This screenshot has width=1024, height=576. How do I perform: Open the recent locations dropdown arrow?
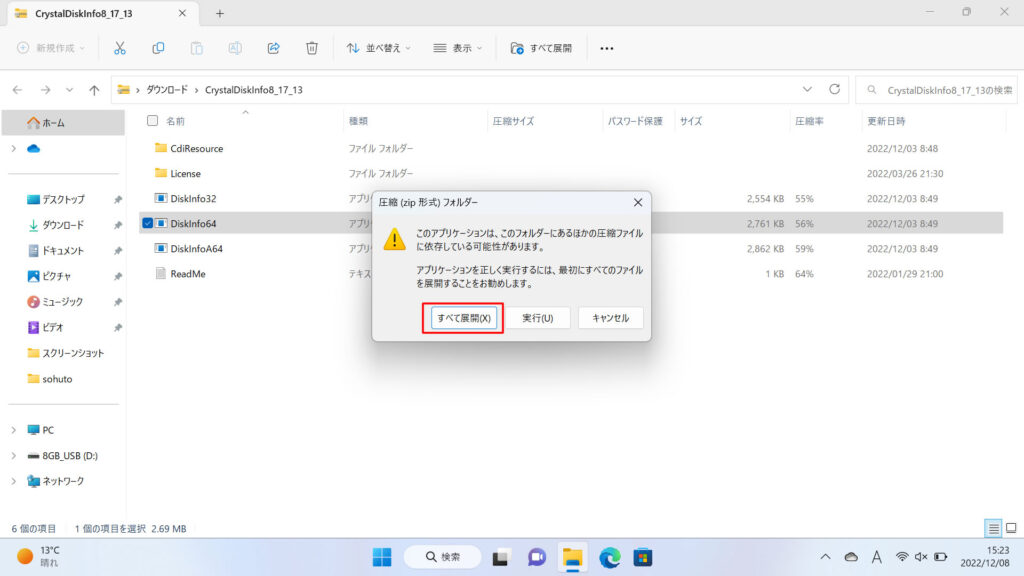(x=69, y=89)
